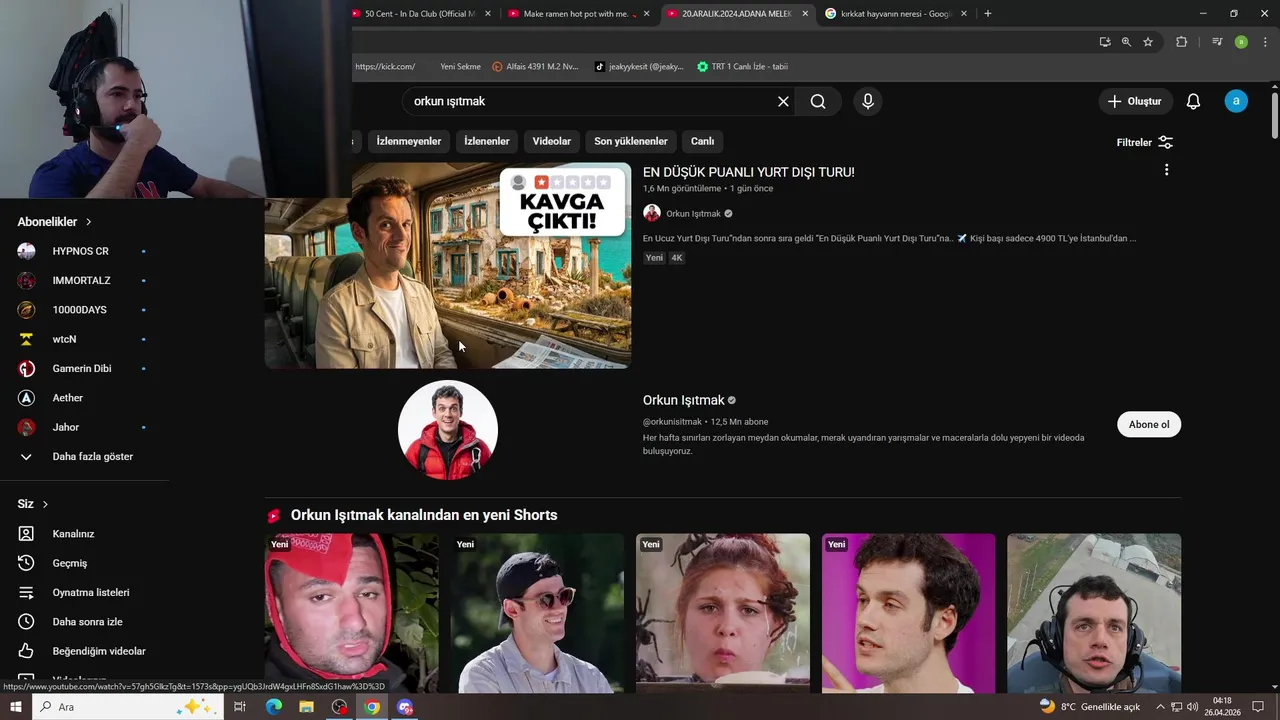The image size is (1280, 720).
Task: Open the Chrome extensions puzzle icon
Action: pyautogui.click(x=1181, y=42)
